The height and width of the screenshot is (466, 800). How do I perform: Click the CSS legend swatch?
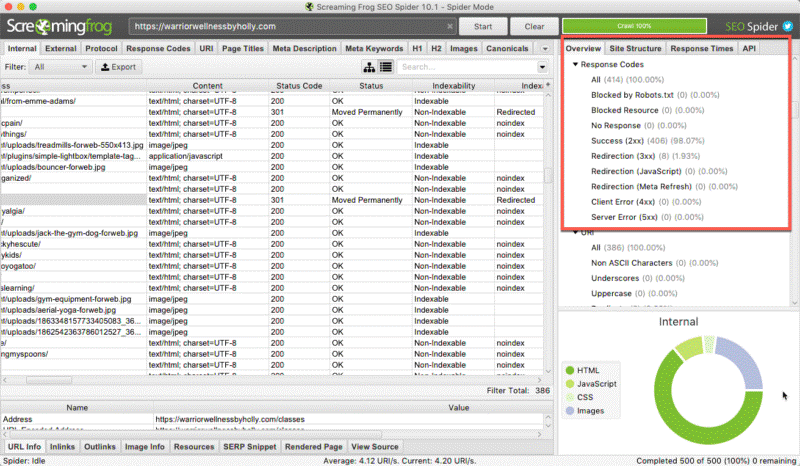[x=570, y=397]
